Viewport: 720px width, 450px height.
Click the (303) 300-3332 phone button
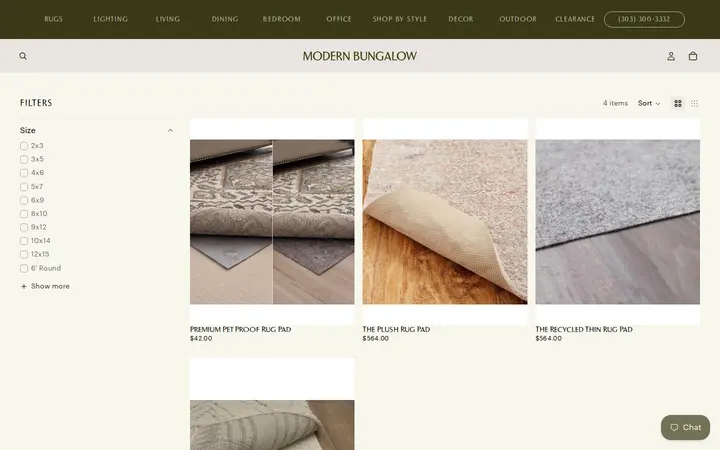click(644, 19)
